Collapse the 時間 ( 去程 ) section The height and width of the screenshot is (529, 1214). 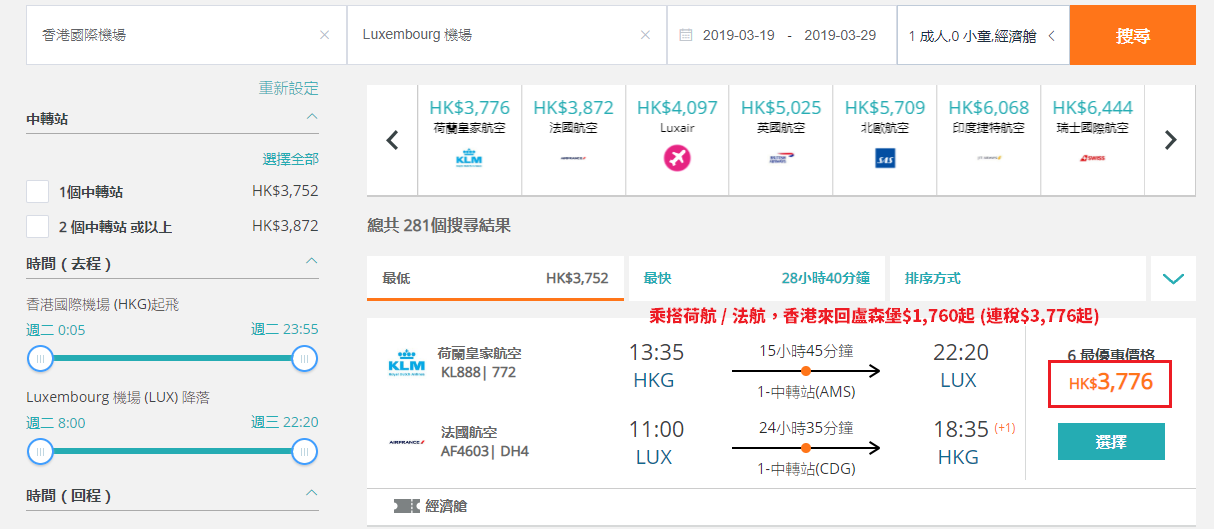tap(312, 262)
